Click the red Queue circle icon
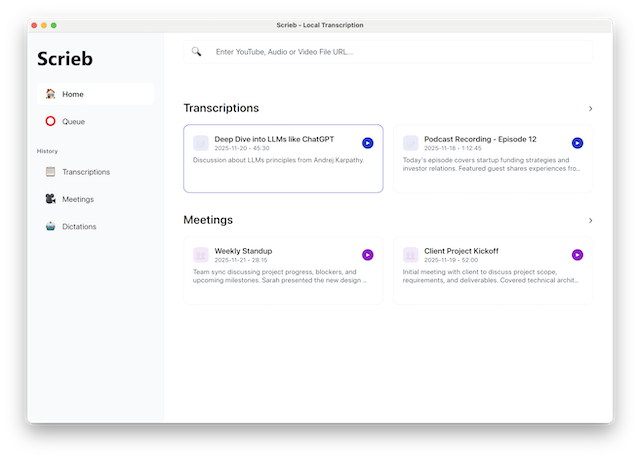The width and height of the screenshot is (640, 459). click(50, 122)
